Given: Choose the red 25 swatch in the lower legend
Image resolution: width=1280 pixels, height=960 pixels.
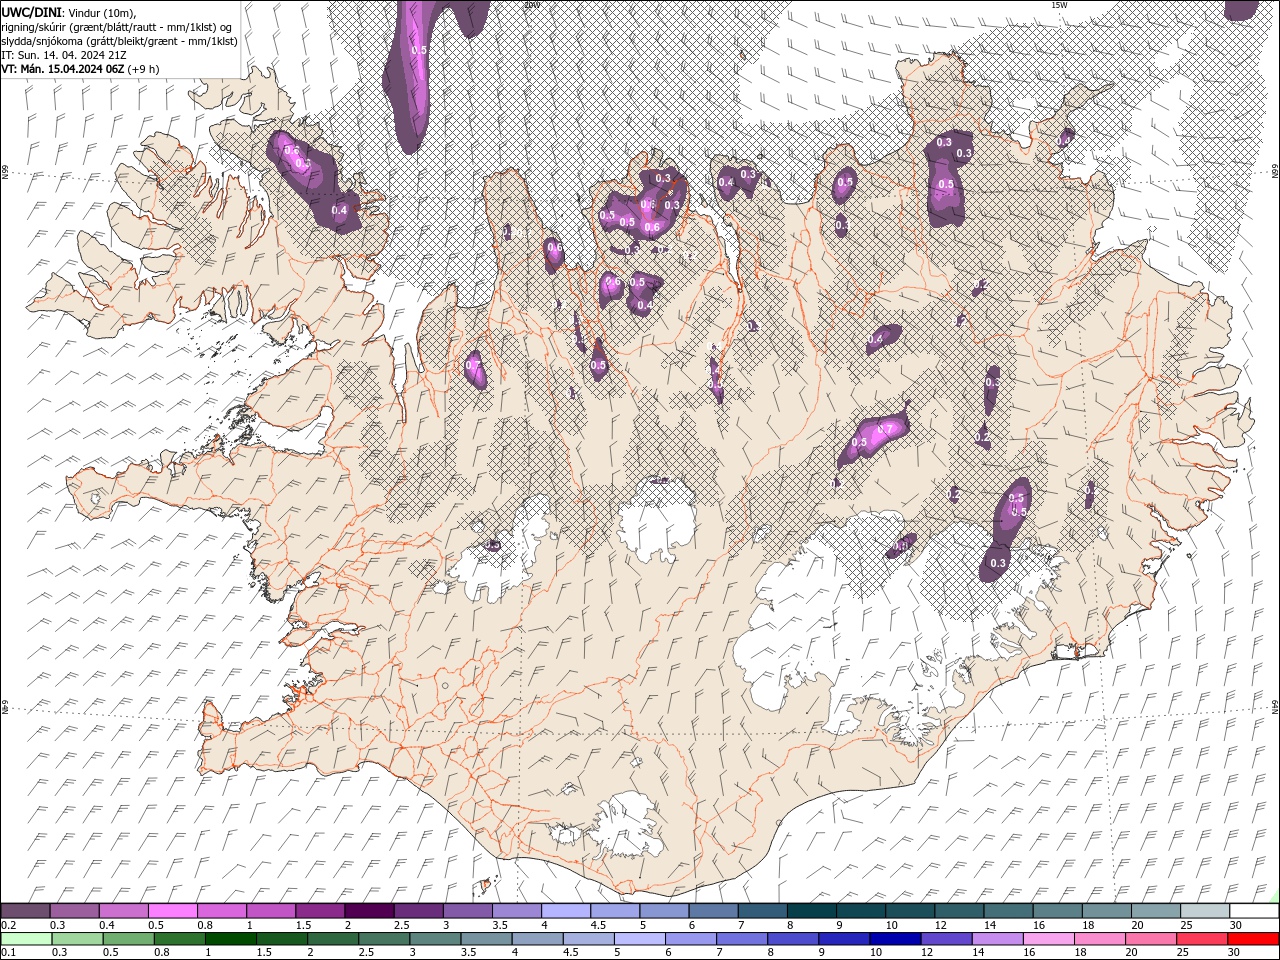Looking at the screenshot, I should (x=1202, y=939).
